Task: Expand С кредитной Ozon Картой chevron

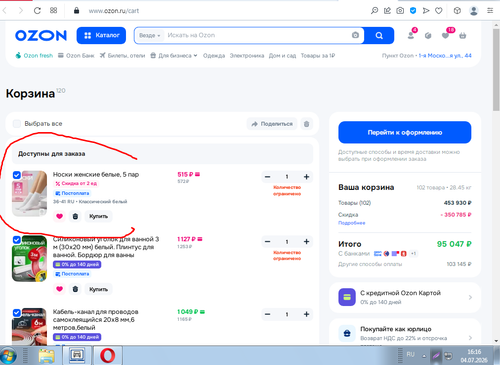Action: pos(470,297)
